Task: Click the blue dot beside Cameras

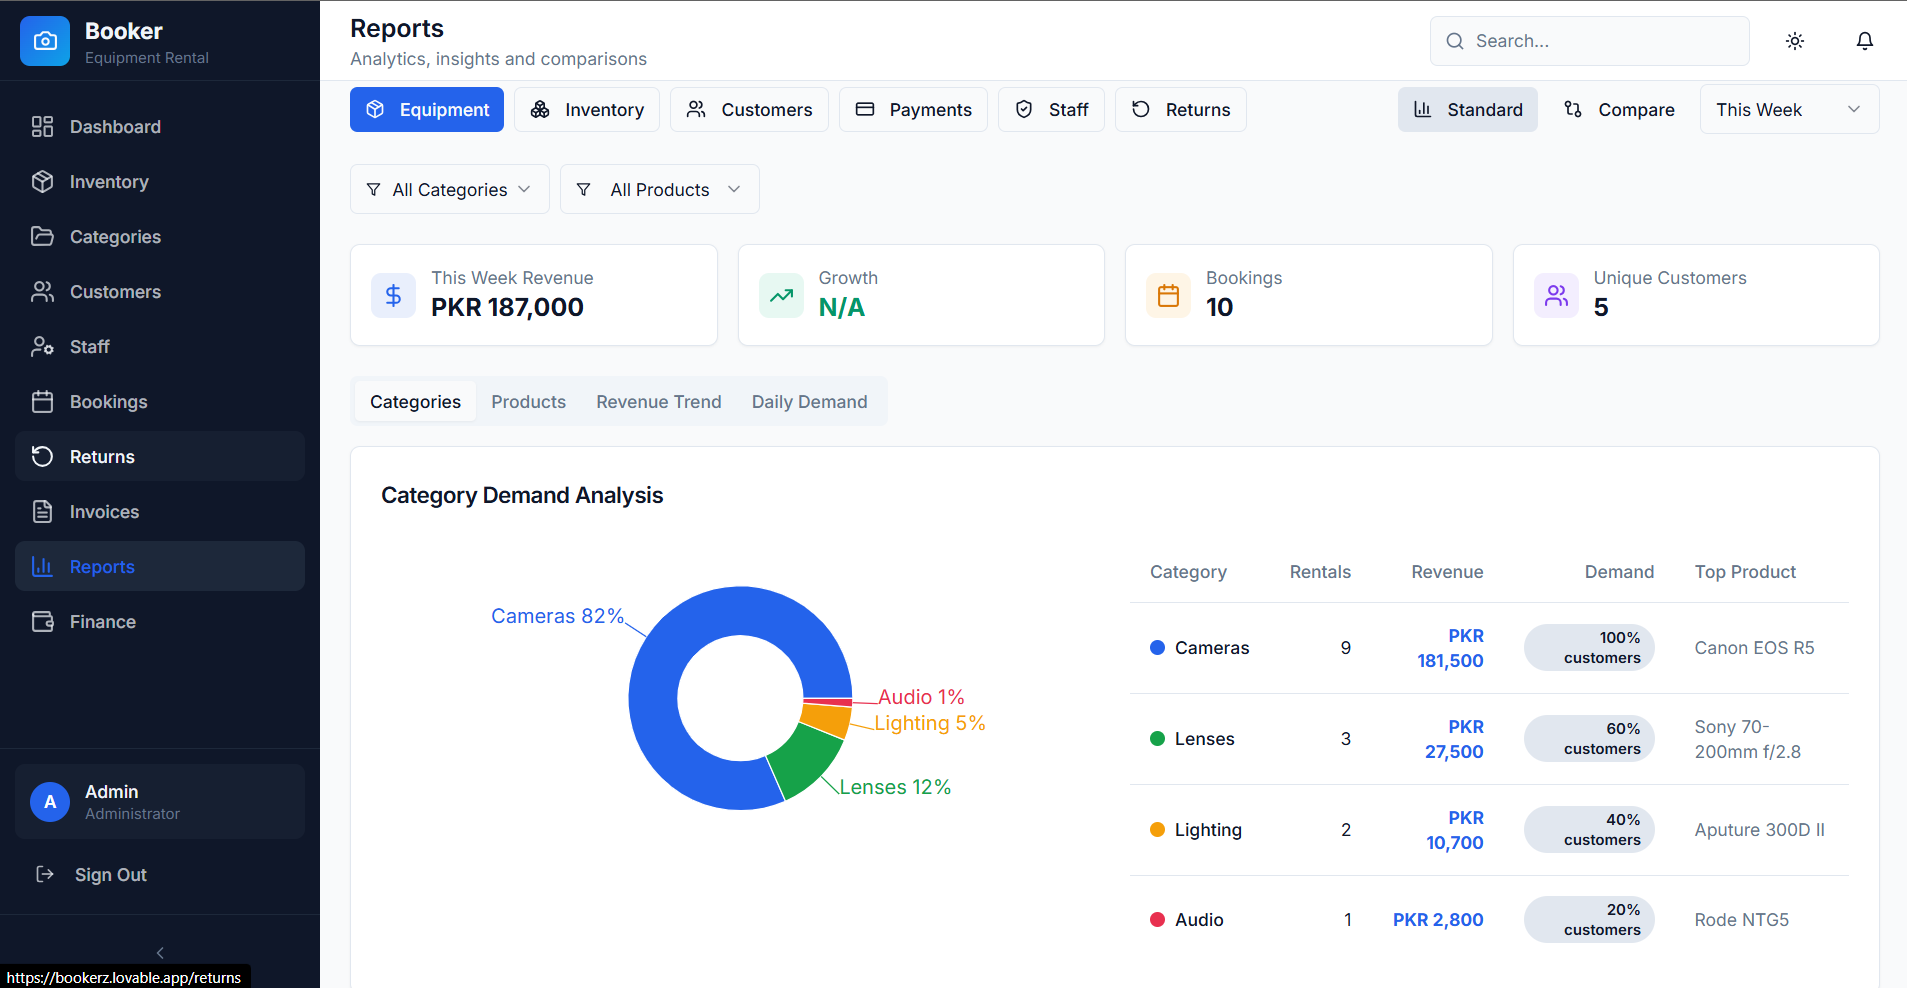Action: pyautogui.click(x=1157, y=648)
